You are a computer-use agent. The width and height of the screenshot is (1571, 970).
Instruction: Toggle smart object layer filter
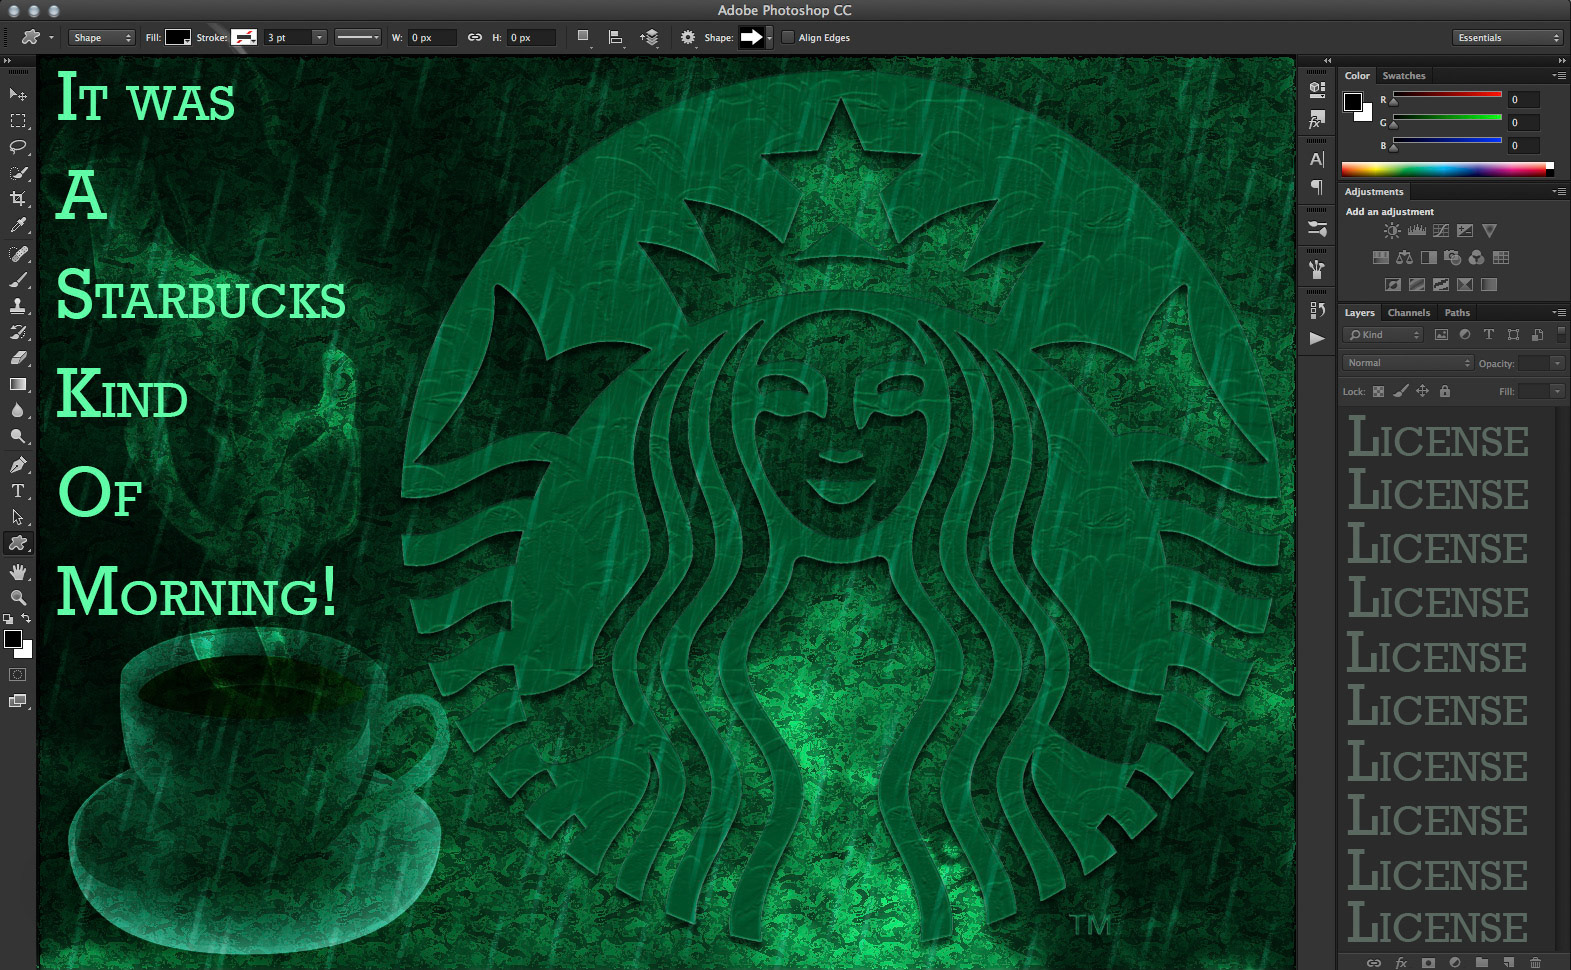(1537, 335)
